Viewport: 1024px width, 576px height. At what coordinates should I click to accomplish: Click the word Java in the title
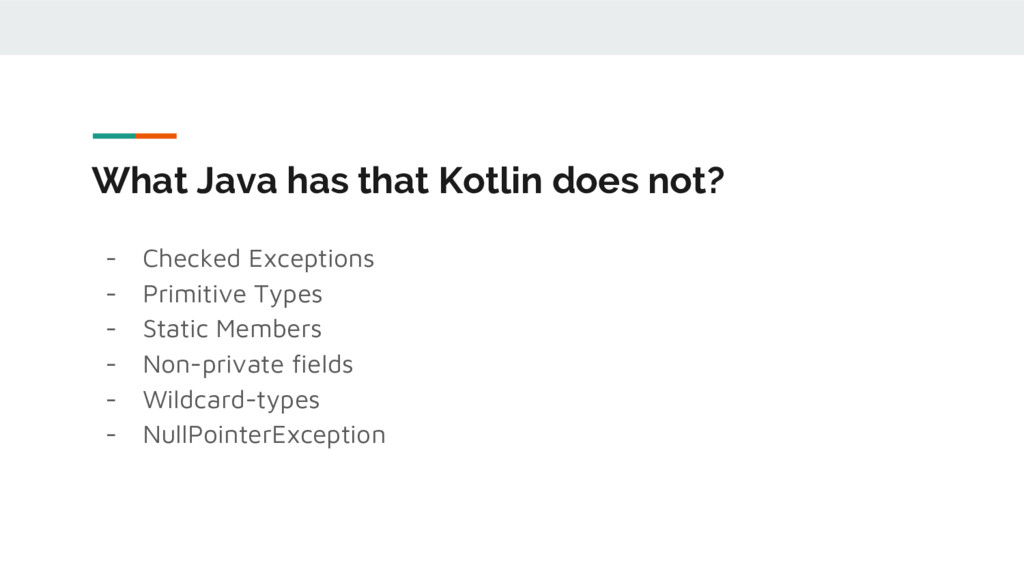(x=236, y=181)
